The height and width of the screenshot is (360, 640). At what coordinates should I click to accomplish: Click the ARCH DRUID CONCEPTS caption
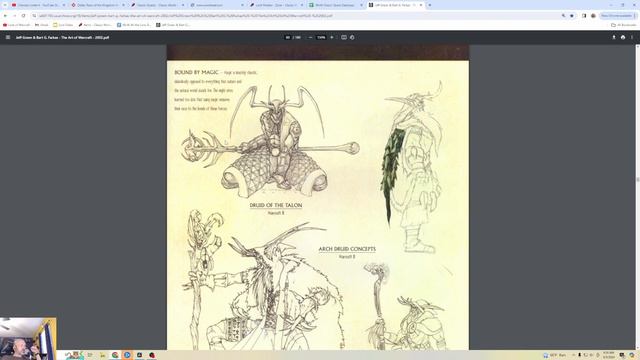[x=347, y=249]
